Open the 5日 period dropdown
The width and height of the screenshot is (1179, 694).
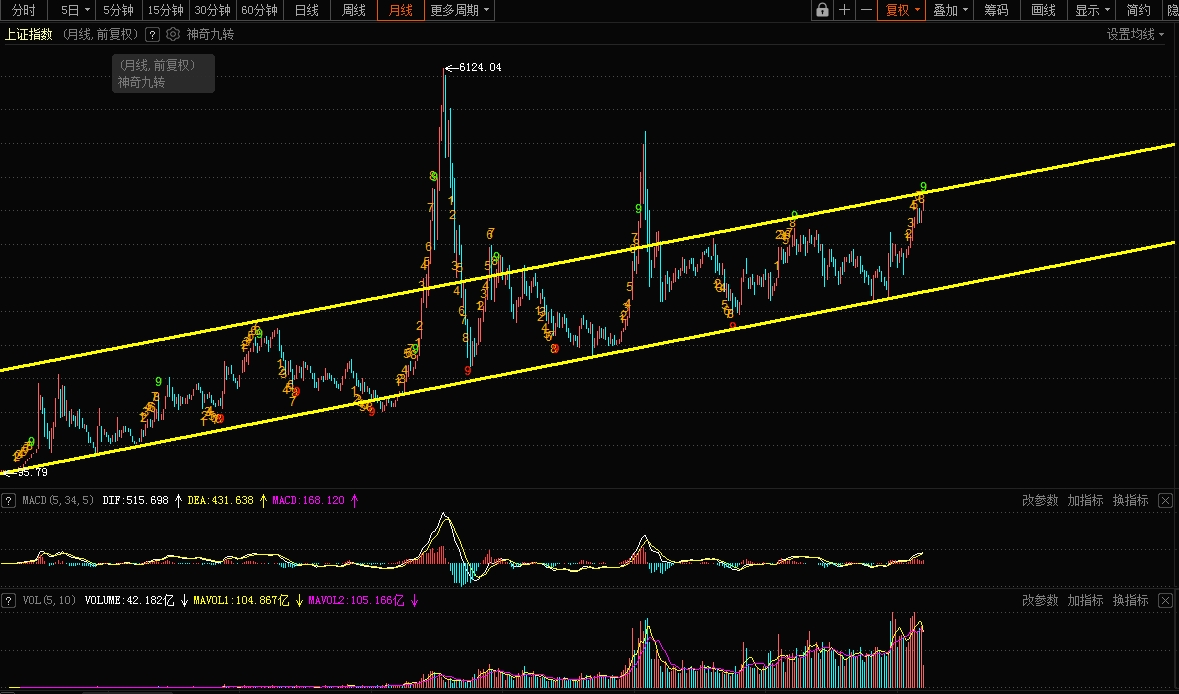[74, 10]
